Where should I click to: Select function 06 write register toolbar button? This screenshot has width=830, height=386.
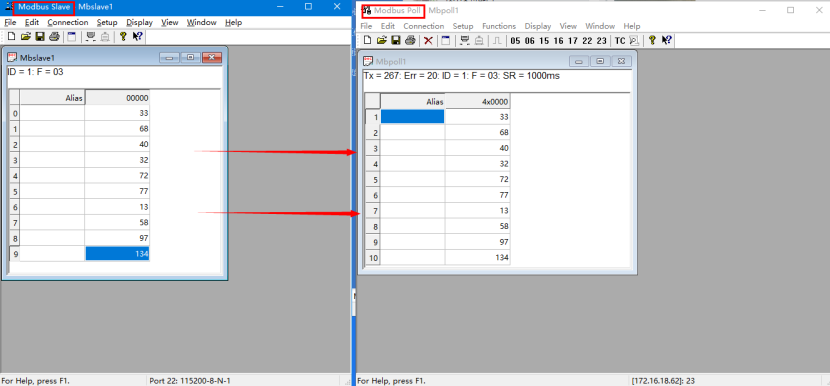point(529,41)
